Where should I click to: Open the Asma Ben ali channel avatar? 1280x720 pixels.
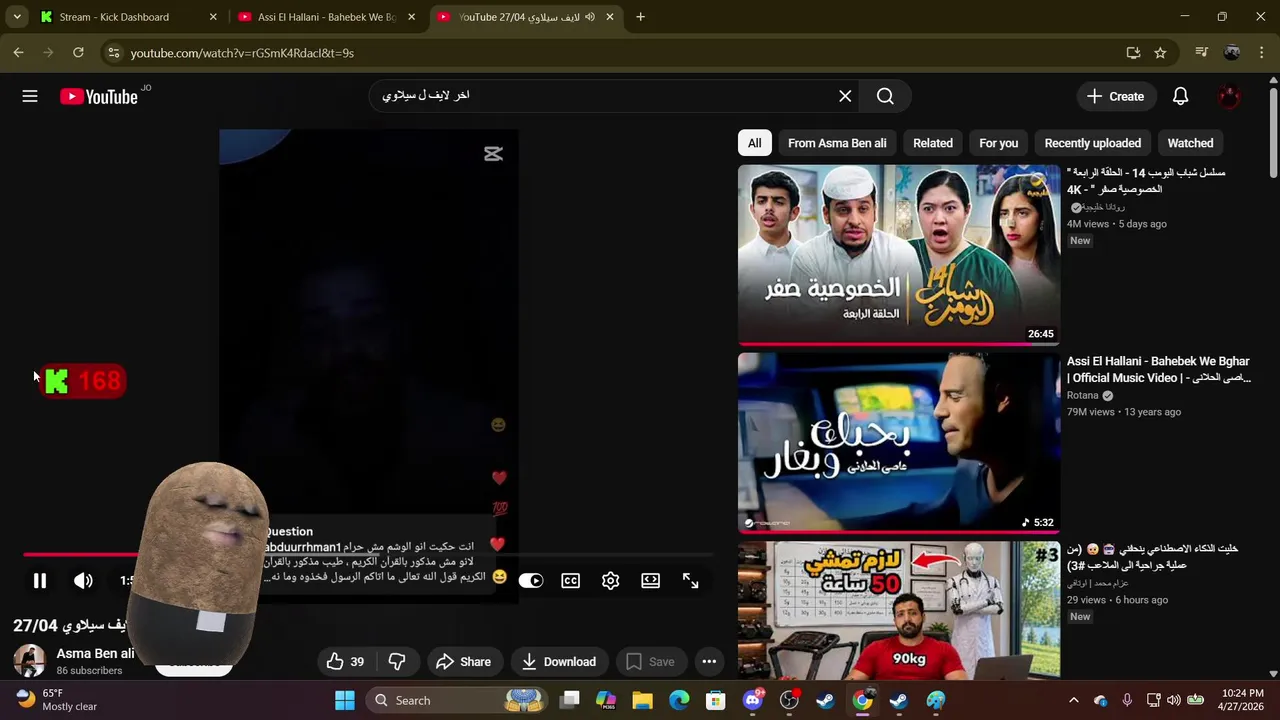(x=29, y=661)
